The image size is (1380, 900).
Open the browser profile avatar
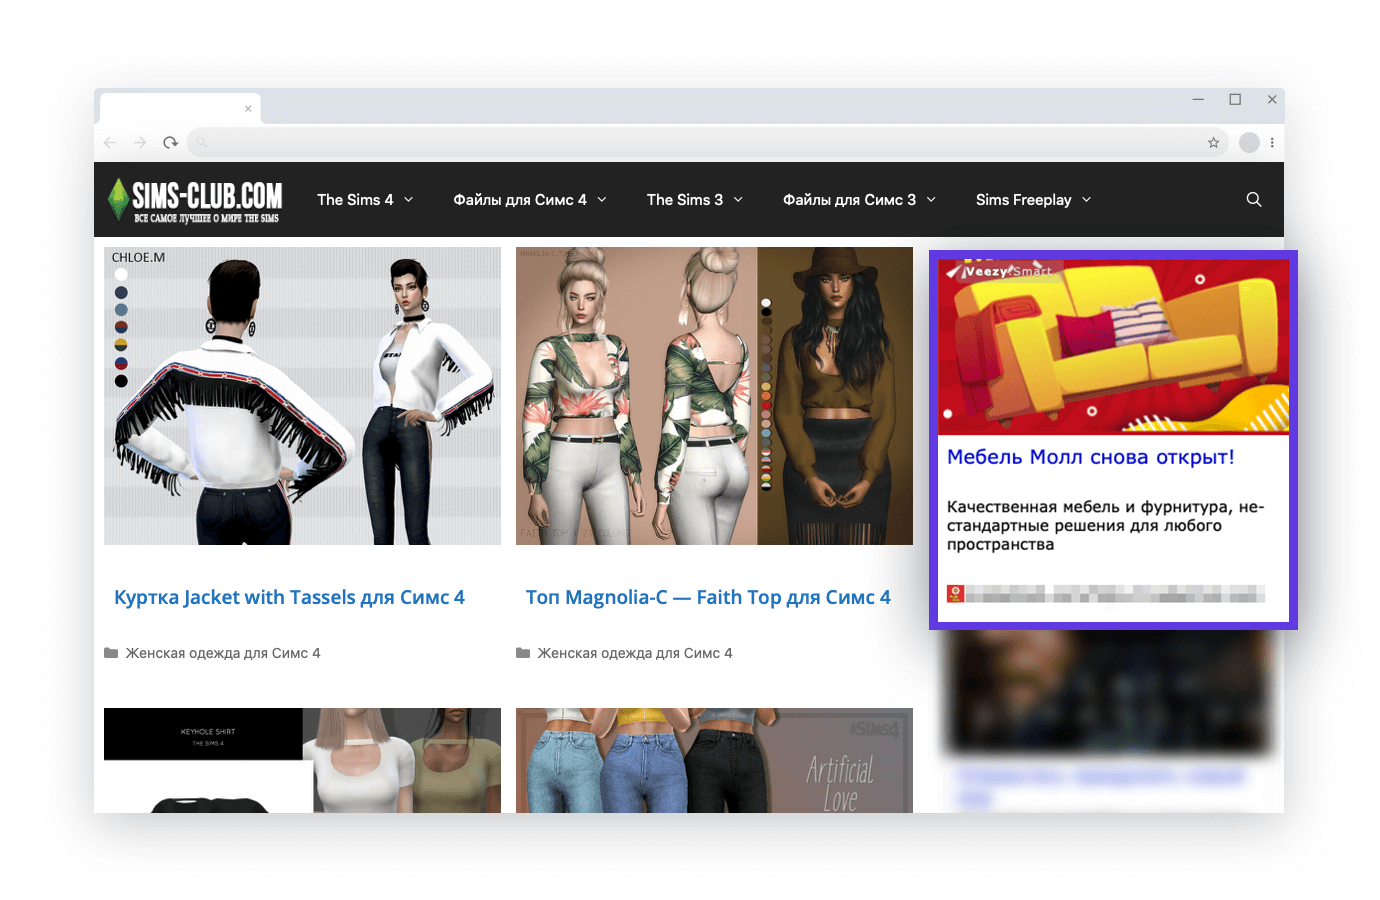(1249, 143)
